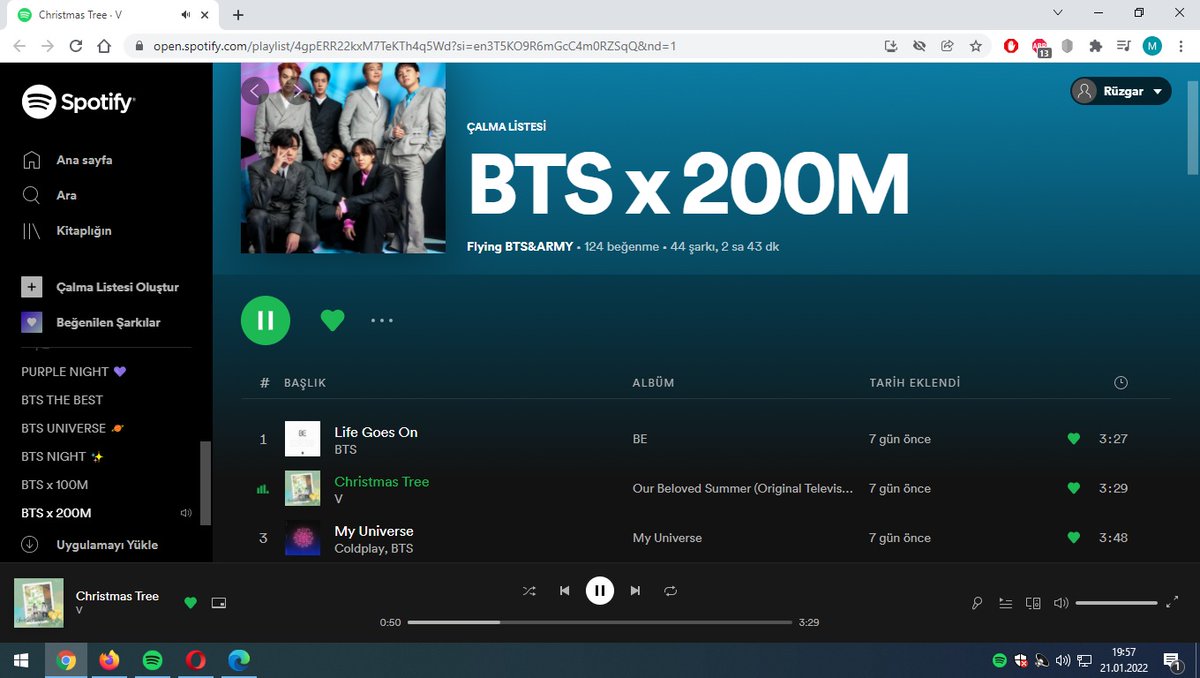
Task: Bookmark this page with the star
Action: pyautogui.click(x=976, y=46)
